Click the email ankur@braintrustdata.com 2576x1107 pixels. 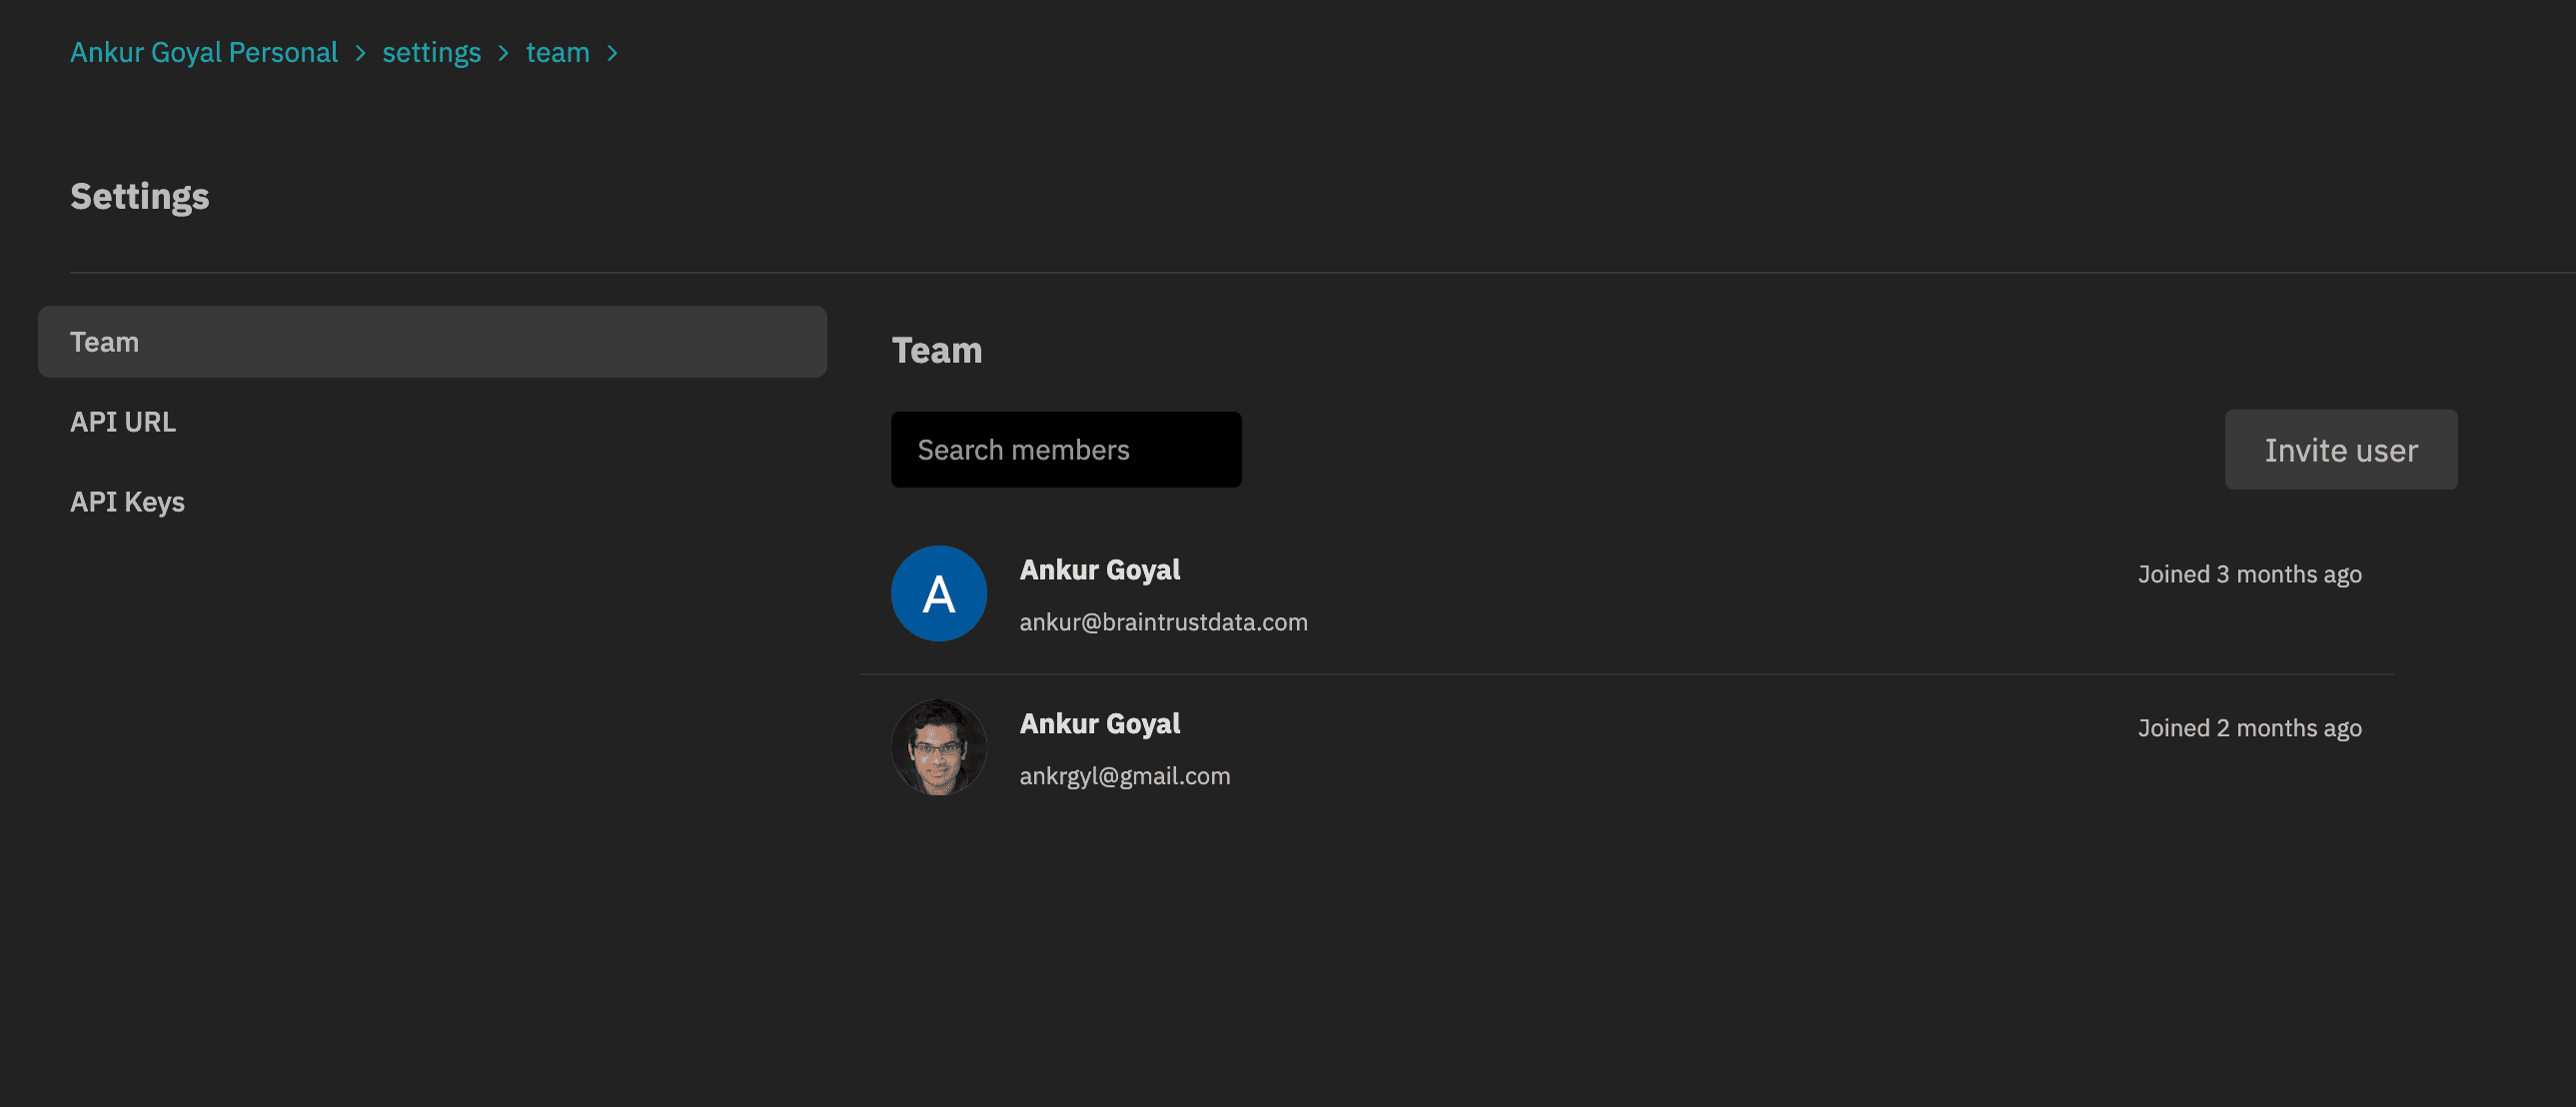[1163, 621]
